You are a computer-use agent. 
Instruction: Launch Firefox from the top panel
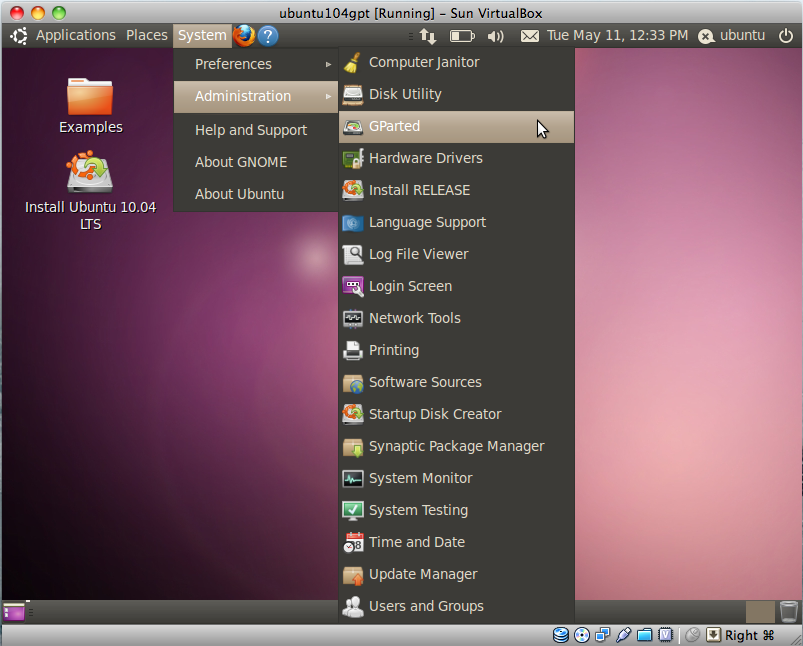click(x=244, y=35)
